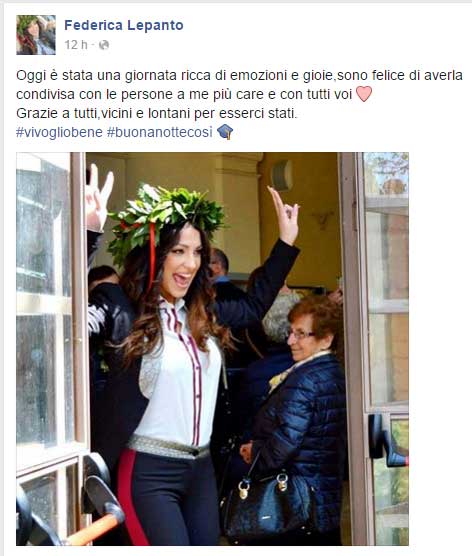Click the Federica Lepanto name link
The image size is (472, 556).
click(x=124, y=25)
